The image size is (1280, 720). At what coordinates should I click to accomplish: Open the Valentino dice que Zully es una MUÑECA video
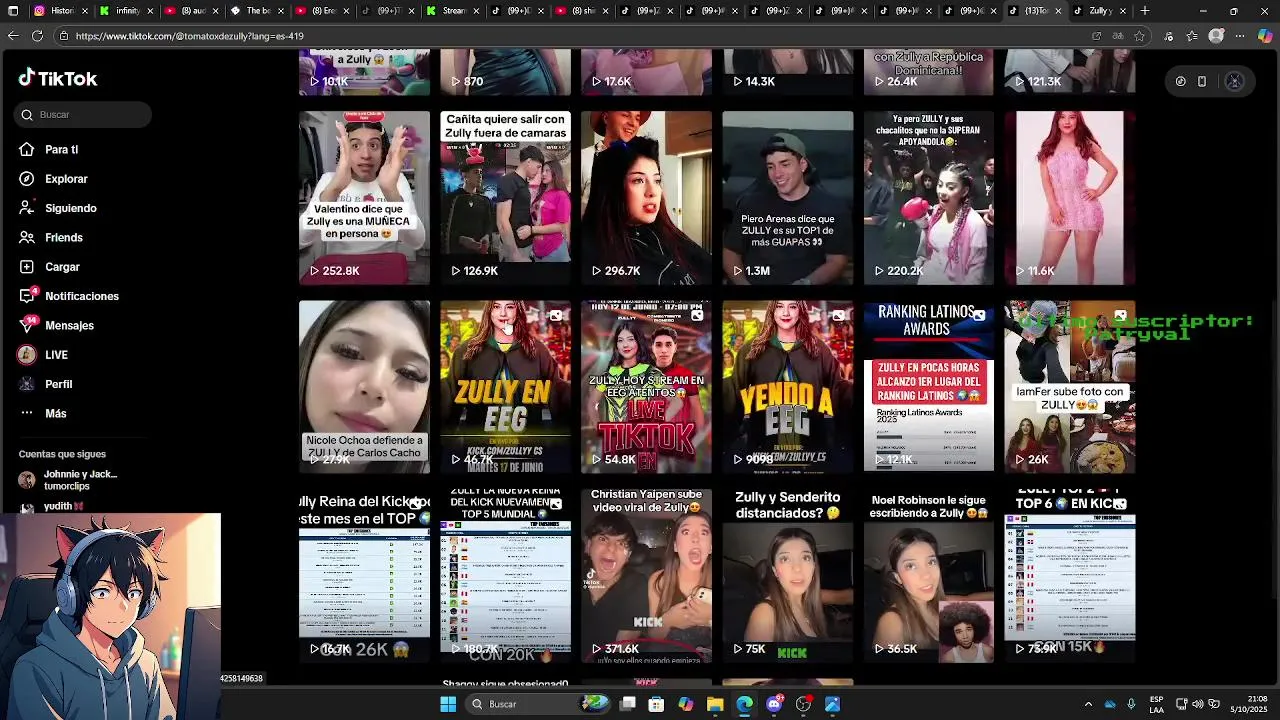pyautogui.click(x=364, y=198)
